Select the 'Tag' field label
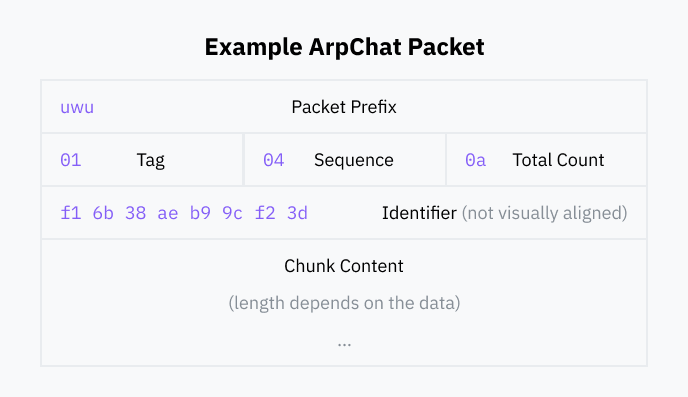 pyautogui.click(x=150, y=161)
